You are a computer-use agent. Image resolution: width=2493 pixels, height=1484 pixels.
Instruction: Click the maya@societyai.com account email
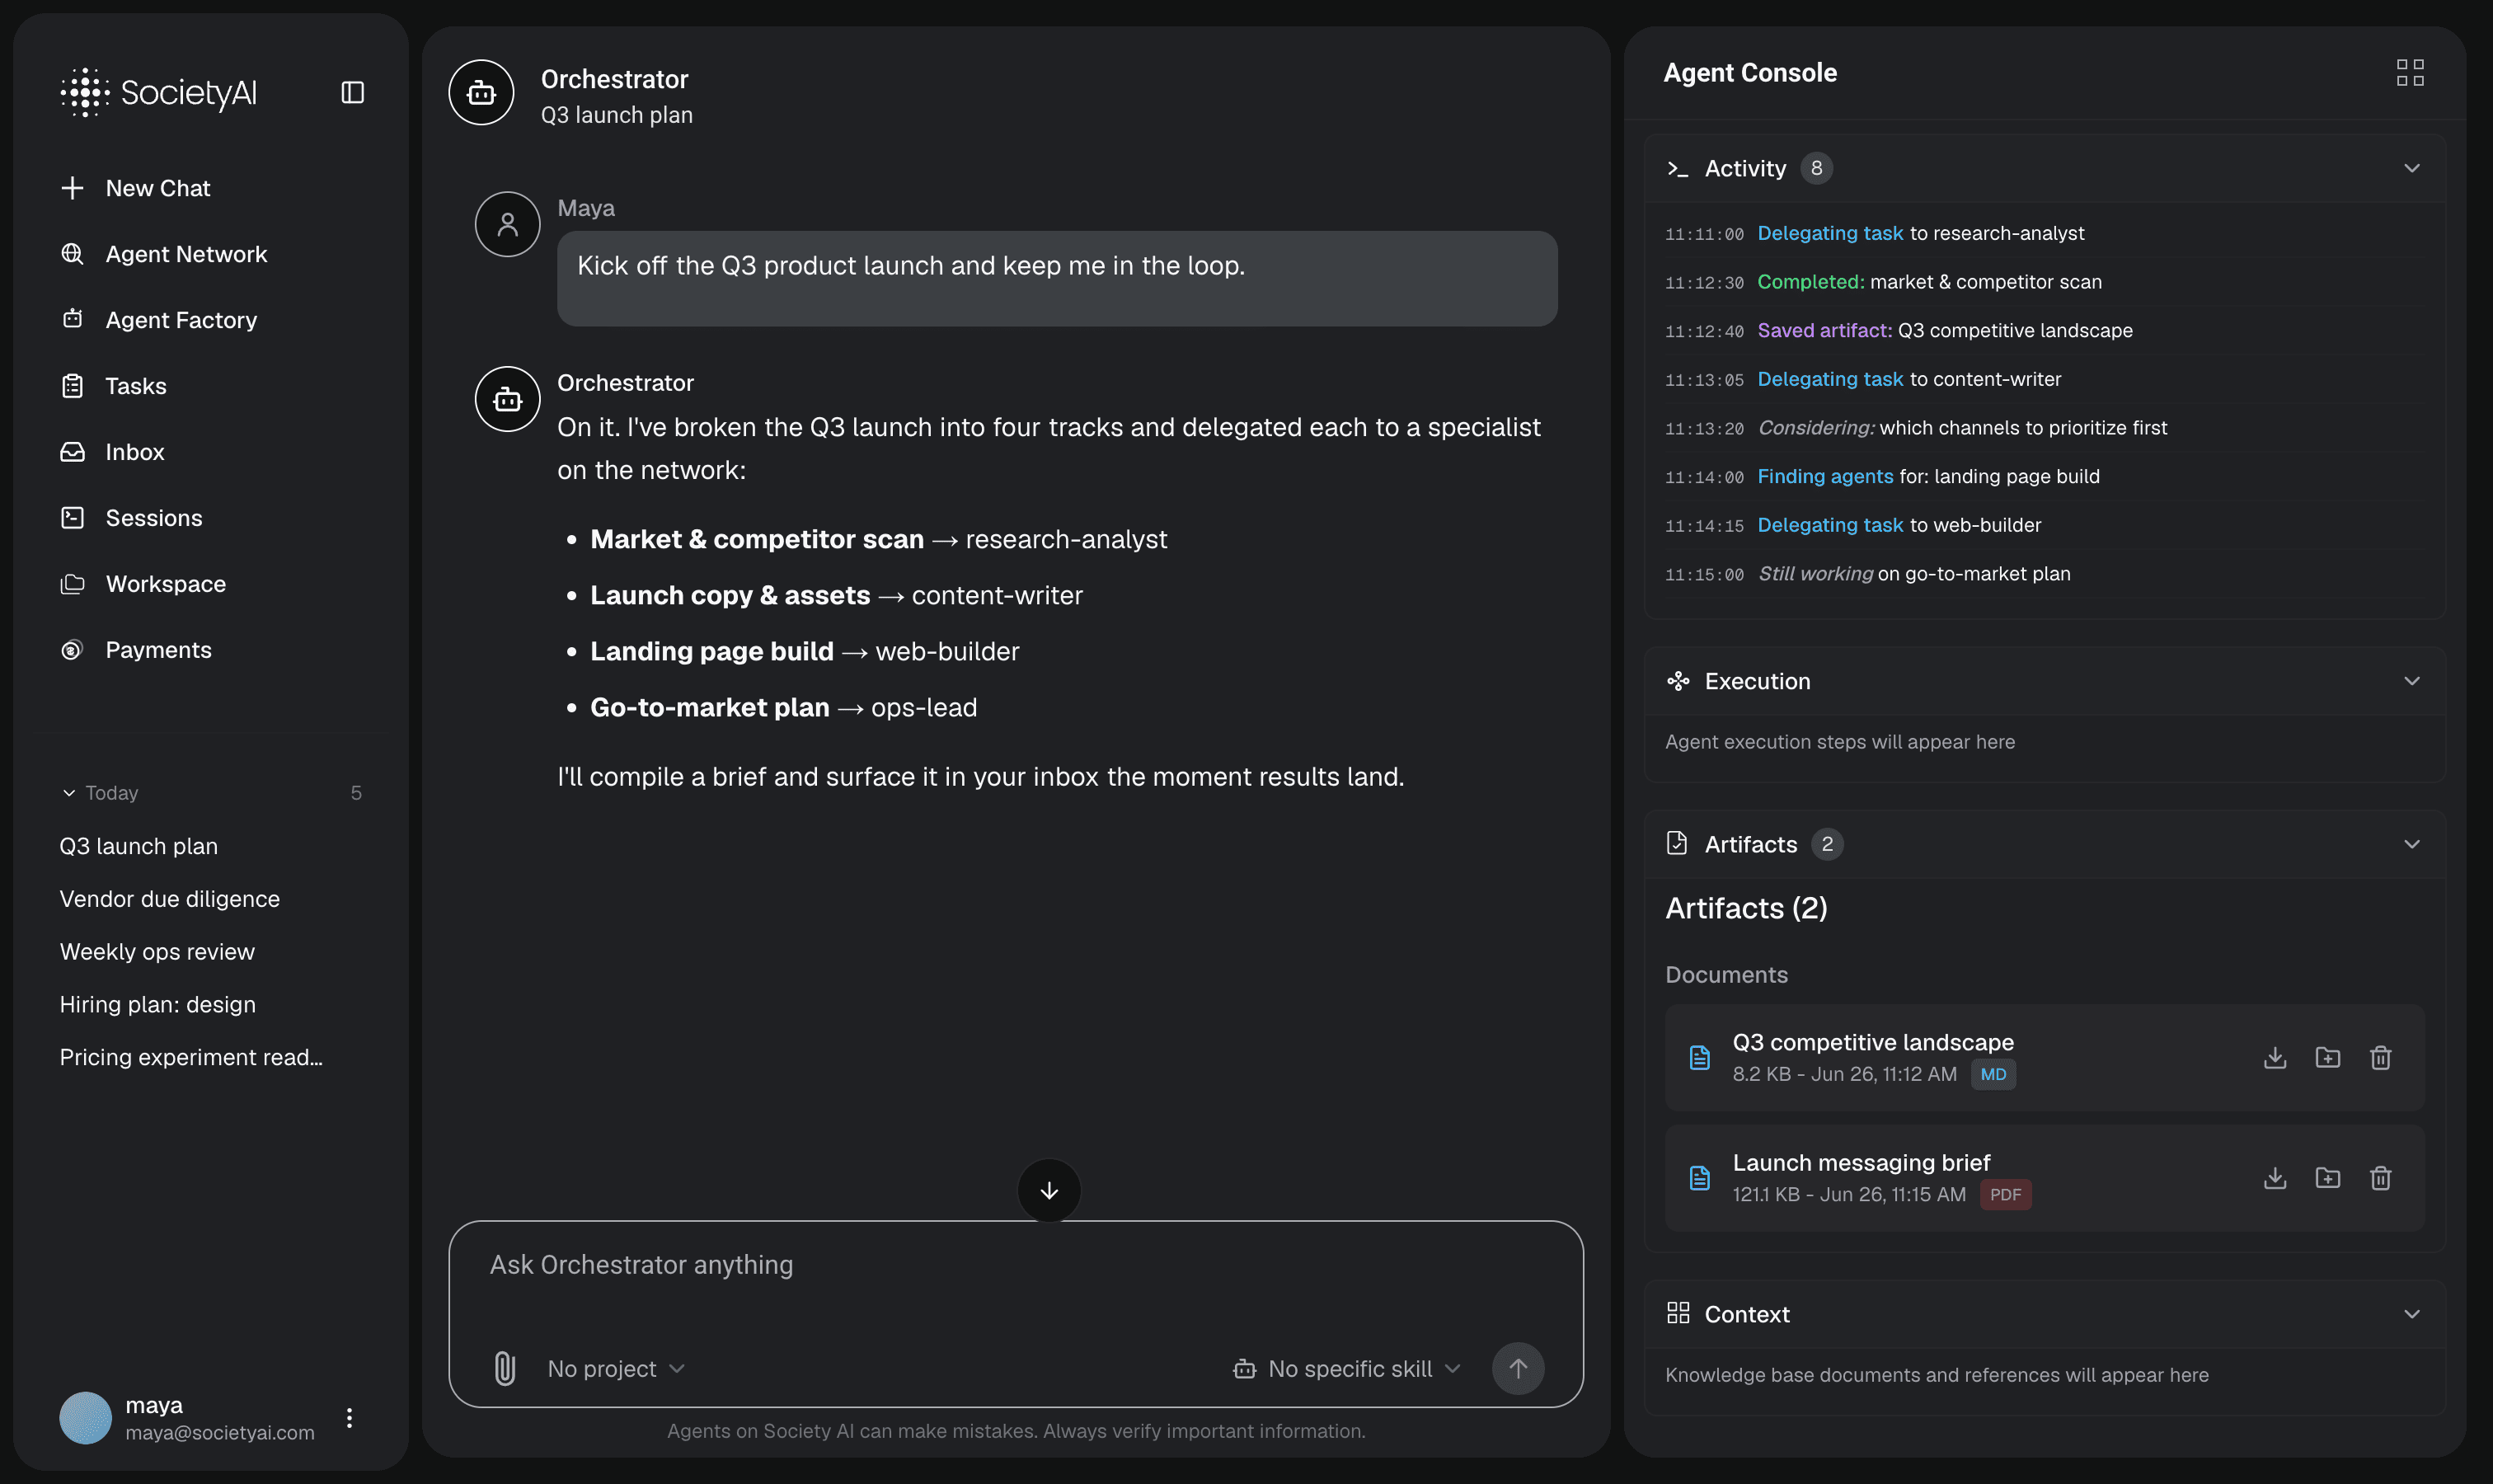click(220, 1433)
